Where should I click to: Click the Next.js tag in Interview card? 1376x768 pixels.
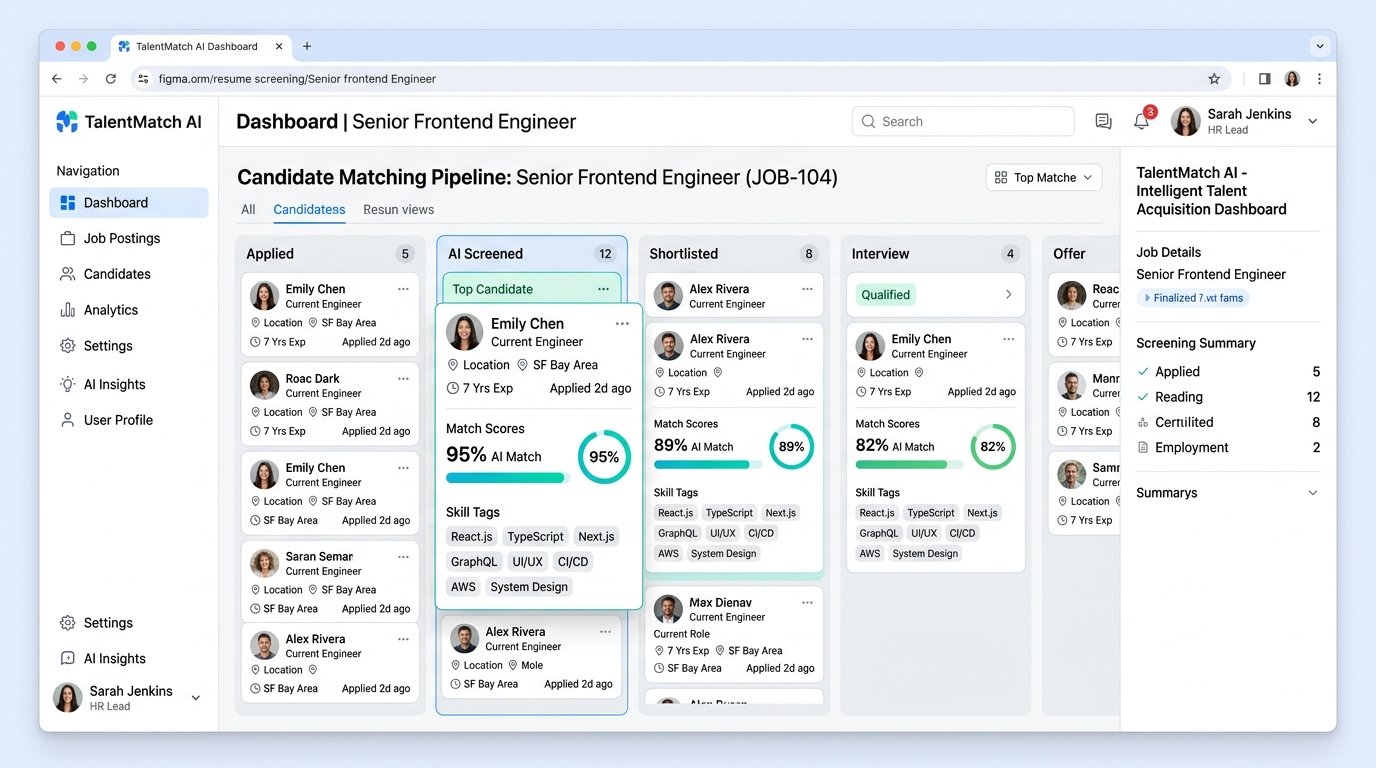(982, 513)
